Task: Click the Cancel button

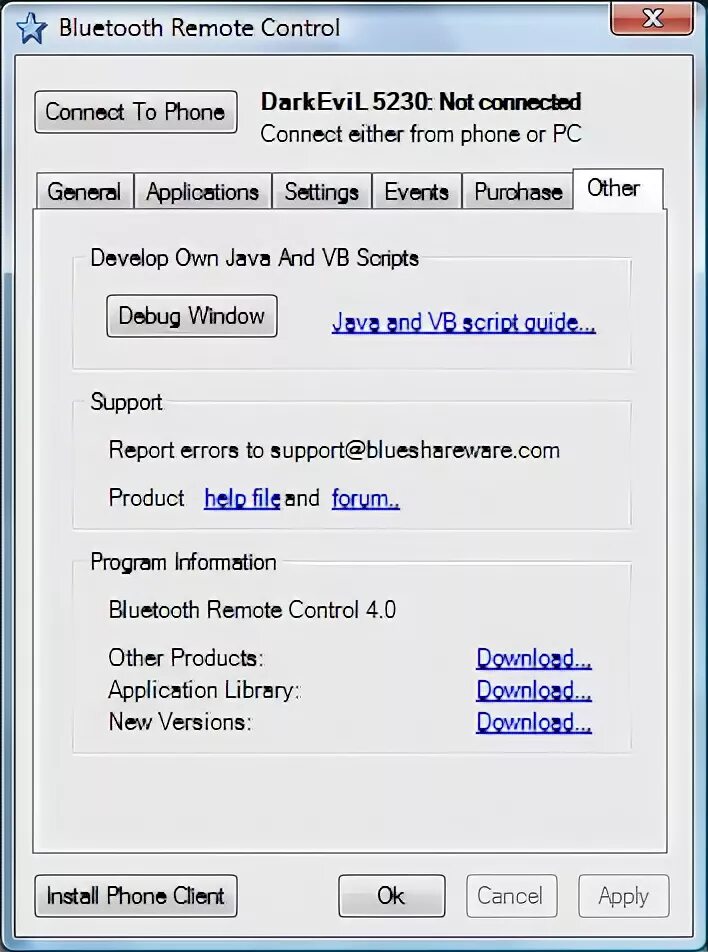Action: tap(511, 896)
